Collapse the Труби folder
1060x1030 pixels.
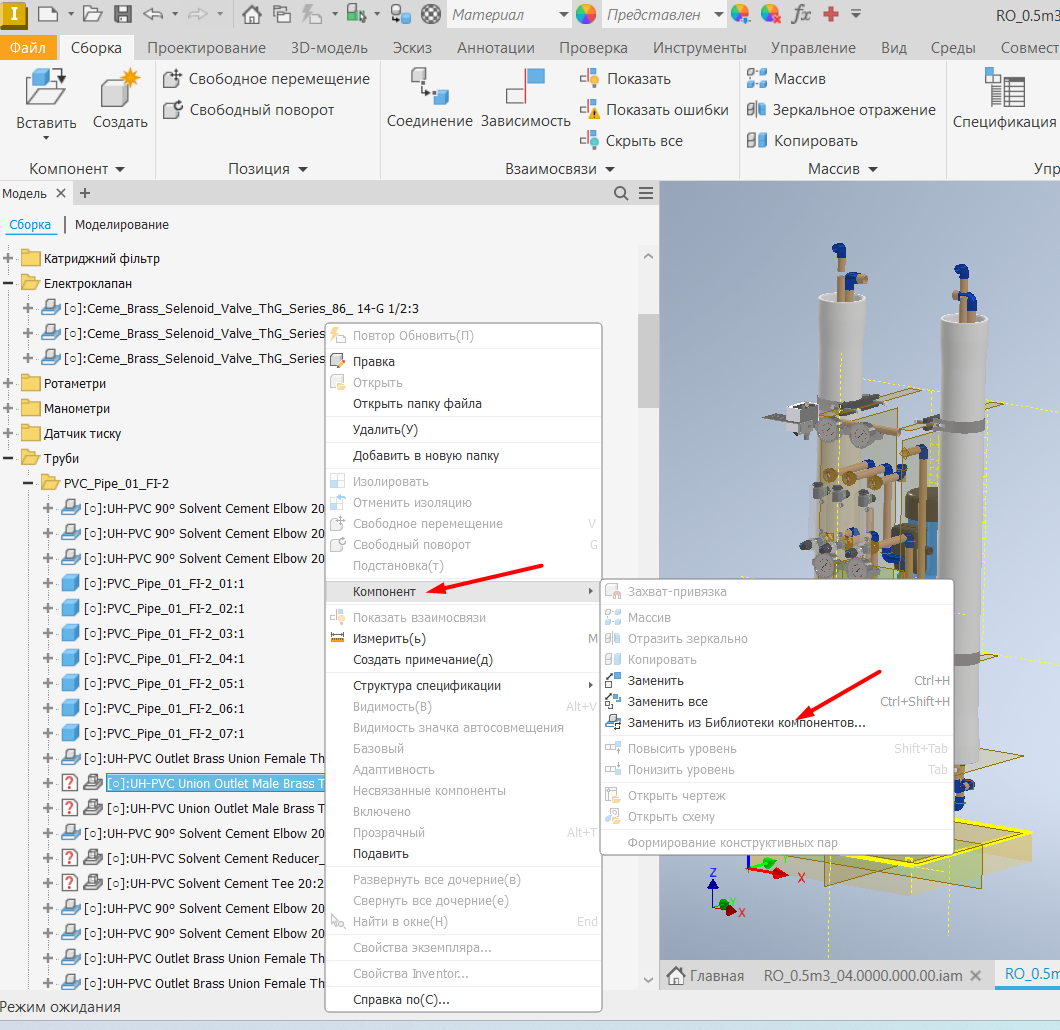(9, 459)
